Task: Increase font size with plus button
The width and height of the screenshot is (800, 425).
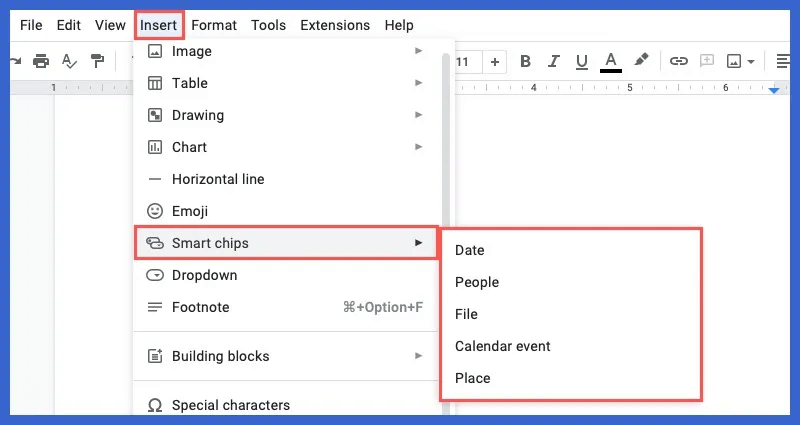Action: tap(494, 62)
